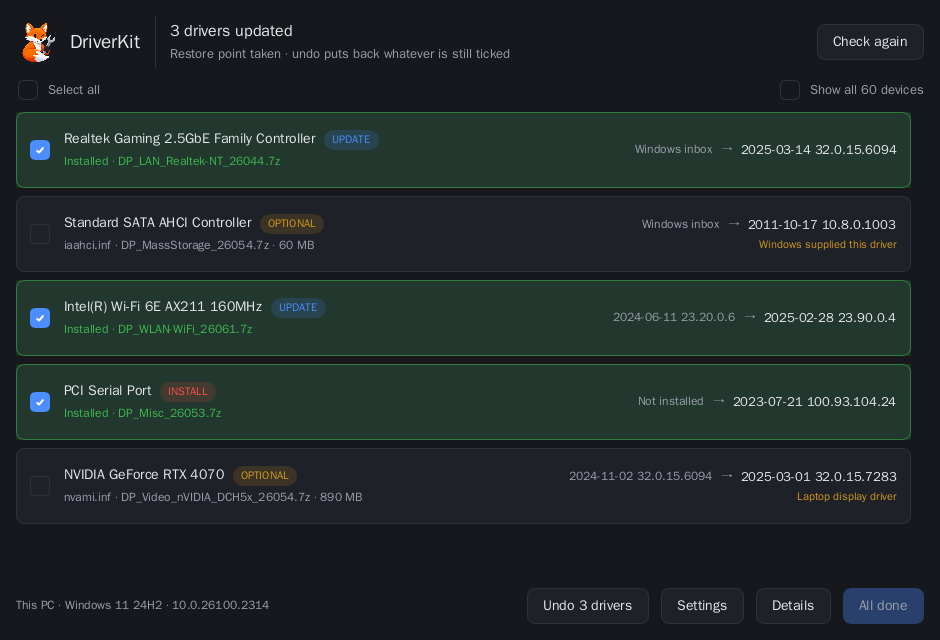Click the Check again button
The height and width of the screenshot is (640, 940).
(x=870, y=42)
